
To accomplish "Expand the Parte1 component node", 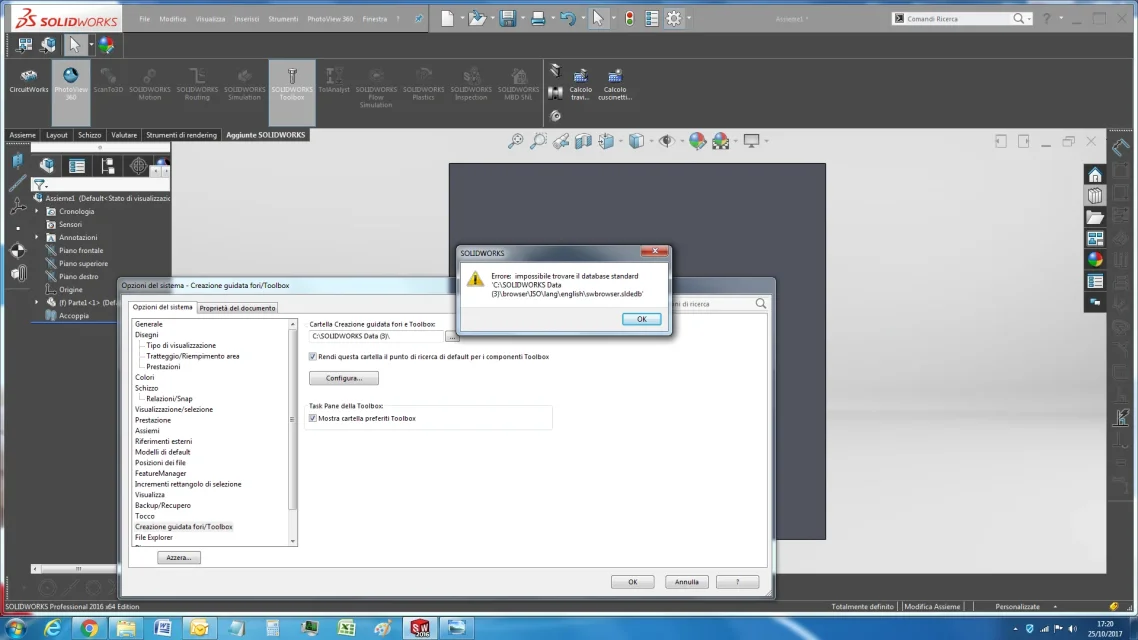I will click(x=37, y=303).
